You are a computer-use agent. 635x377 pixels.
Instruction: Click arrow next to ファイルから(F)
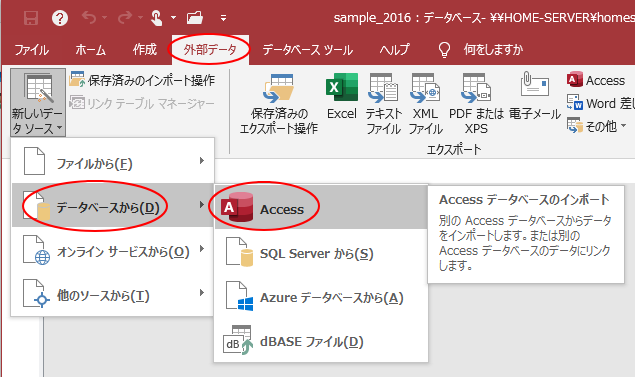coord(202,161)
